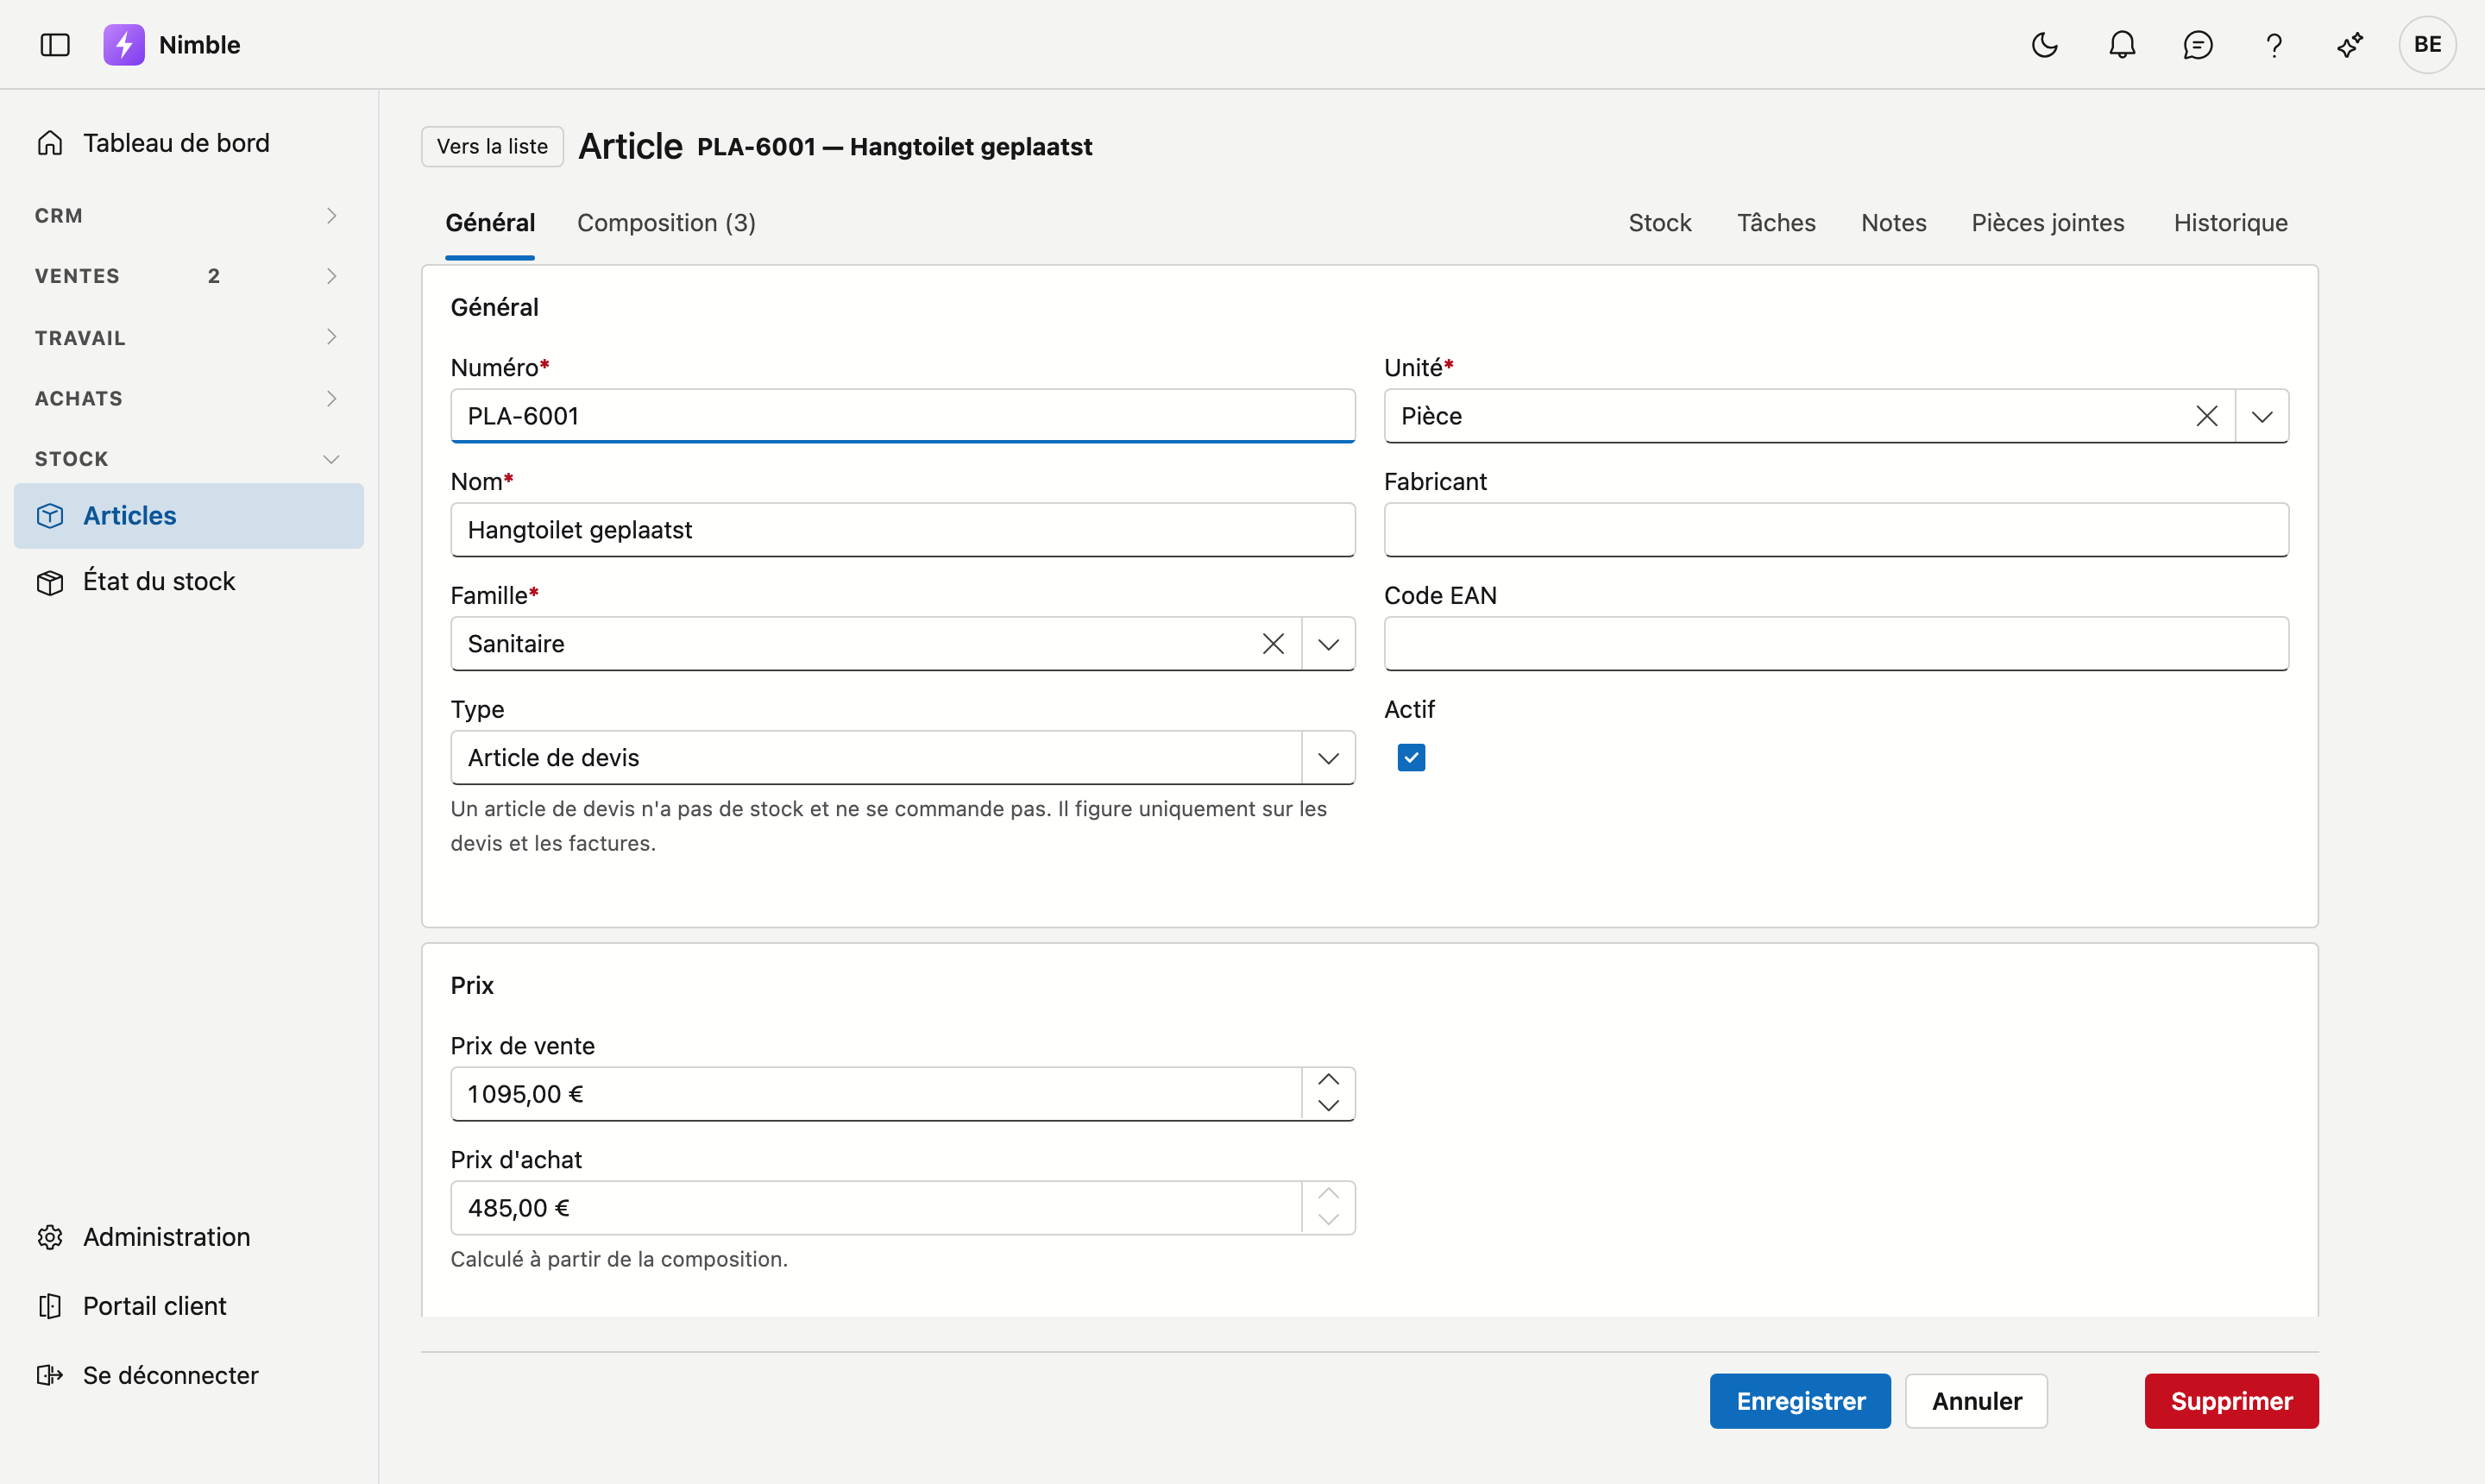
Task: Open the AI sparkles icon
Action: (2350, 45)
